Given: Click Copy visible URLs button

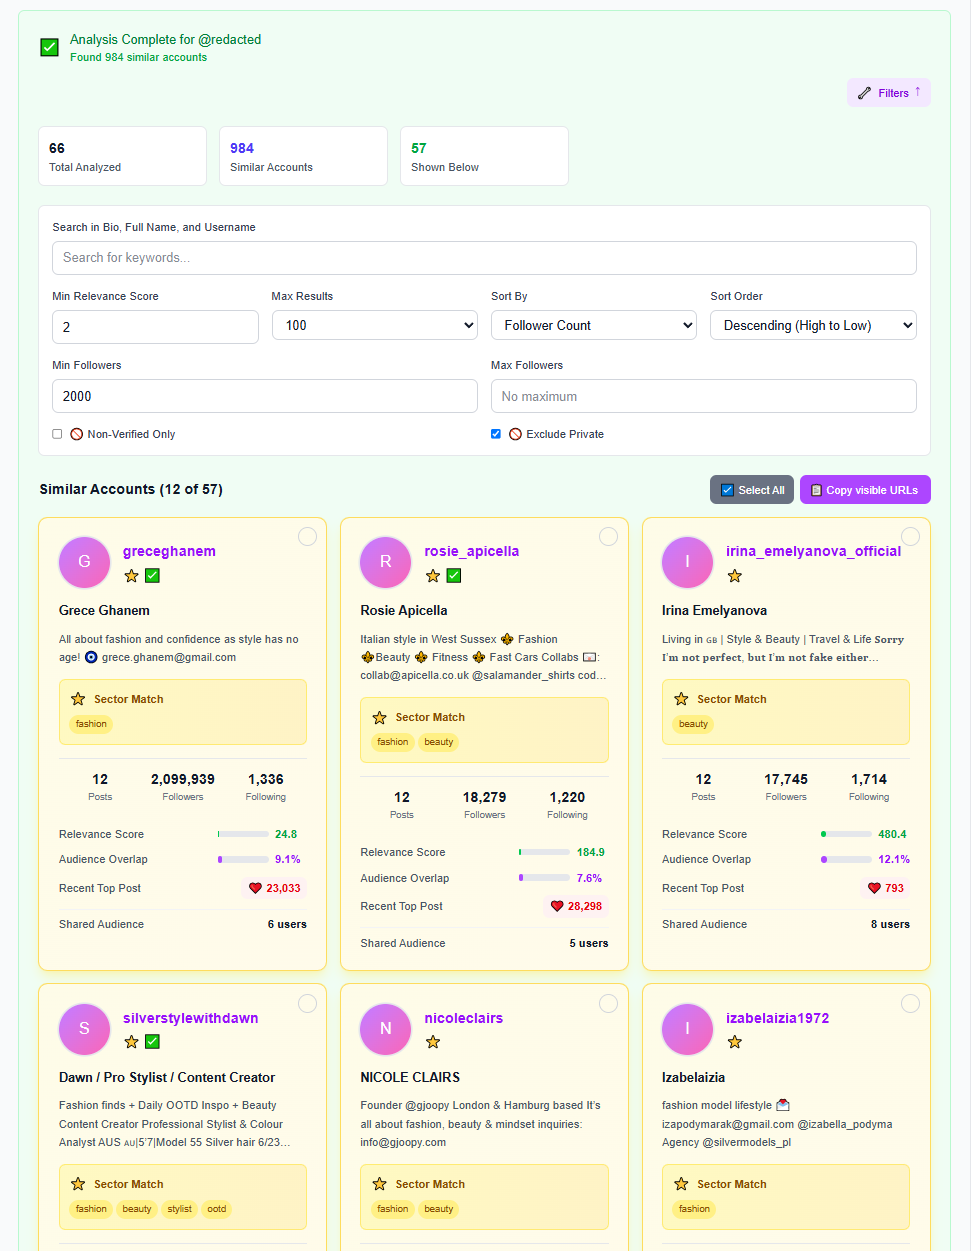Looking at the screenshot, I should 864,490.
